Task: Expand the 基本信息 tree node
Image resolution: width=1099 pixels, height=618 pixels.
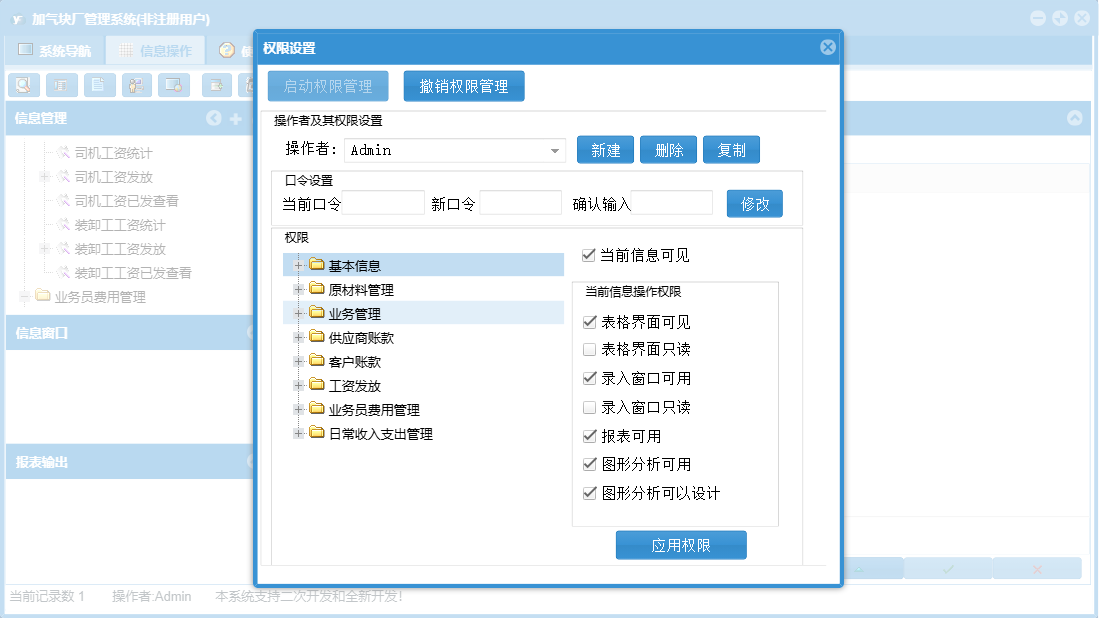Action: [x=298, y=266]
